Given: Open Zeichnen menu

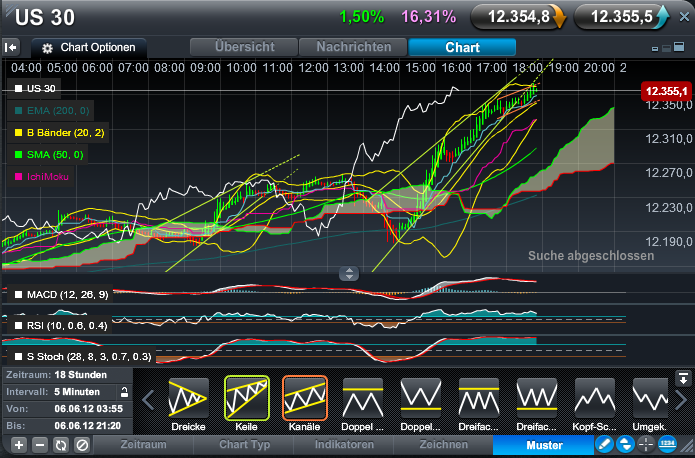Looking at the screenshot, I should 444,445.
